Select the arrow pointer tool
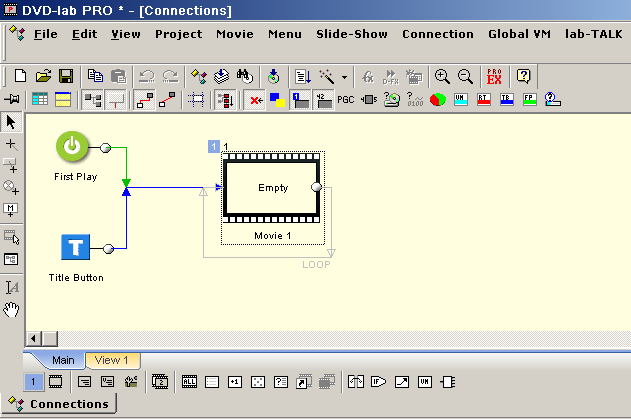 (11, 122)
